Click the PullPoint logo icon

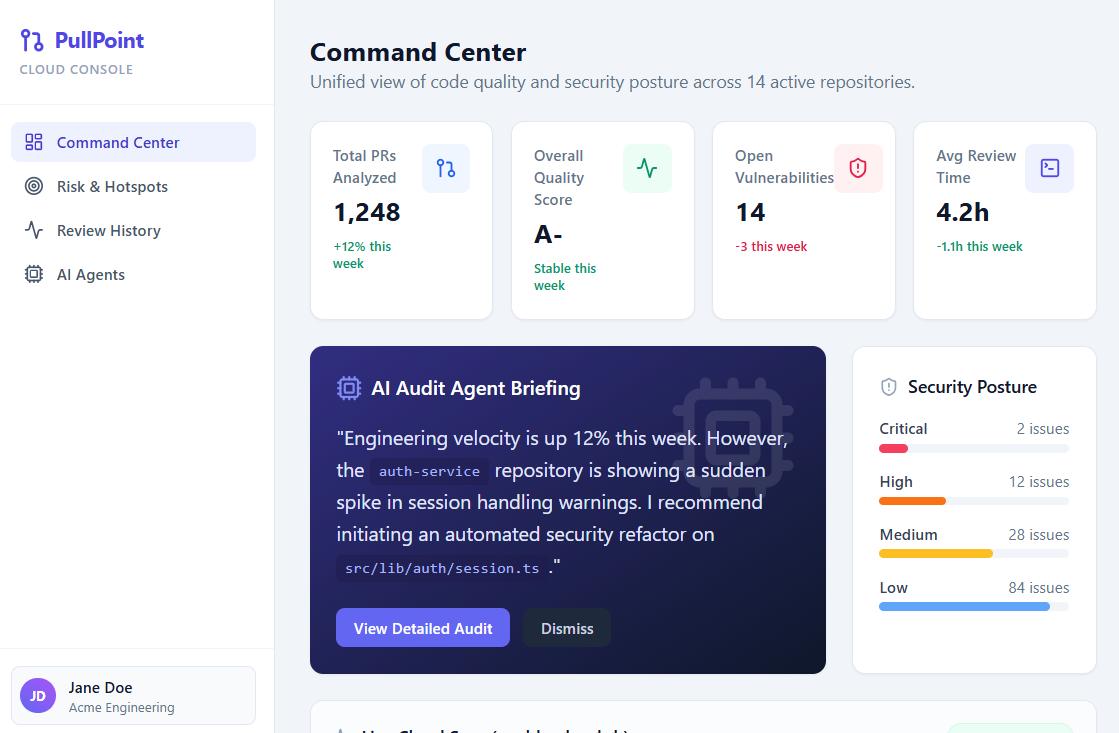pos(33,39)
